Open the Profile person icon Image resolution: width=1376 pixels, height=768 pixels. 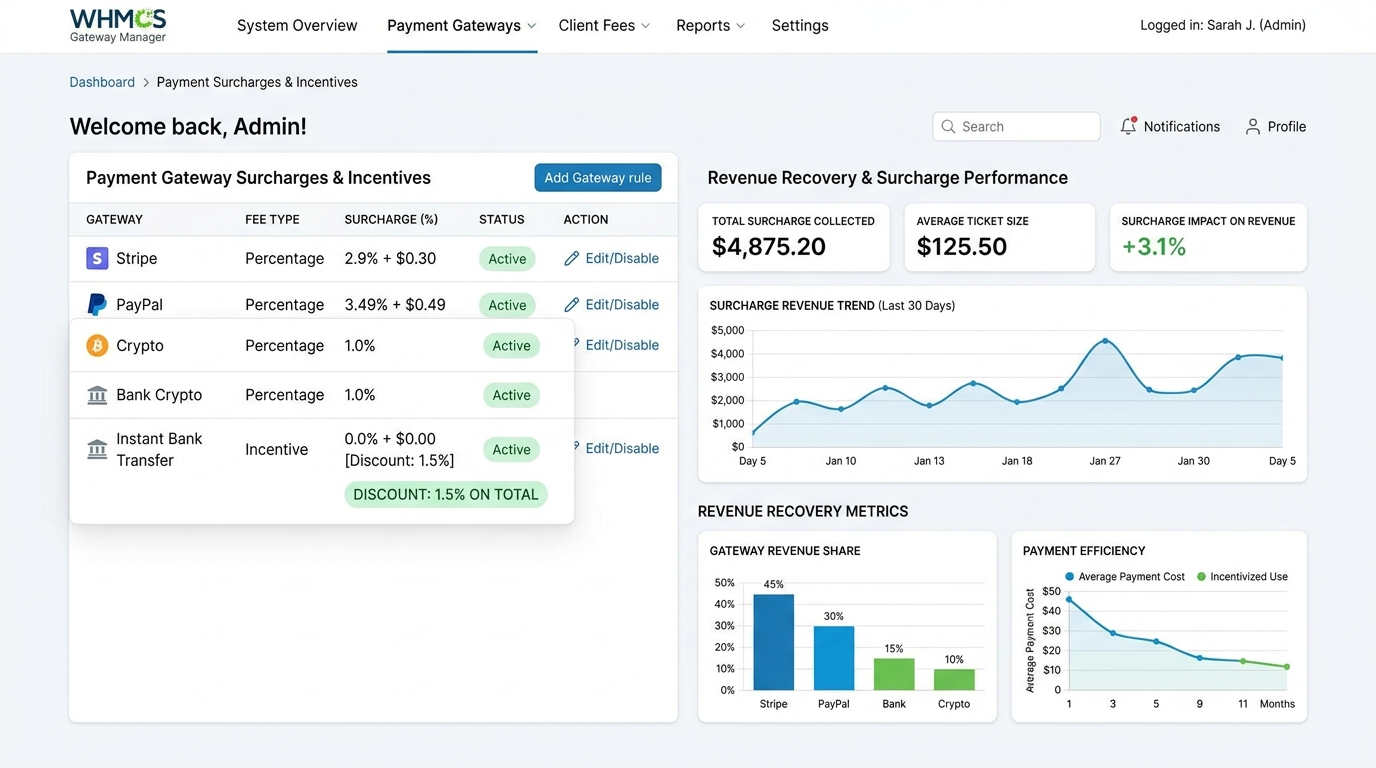point(1252,127)
